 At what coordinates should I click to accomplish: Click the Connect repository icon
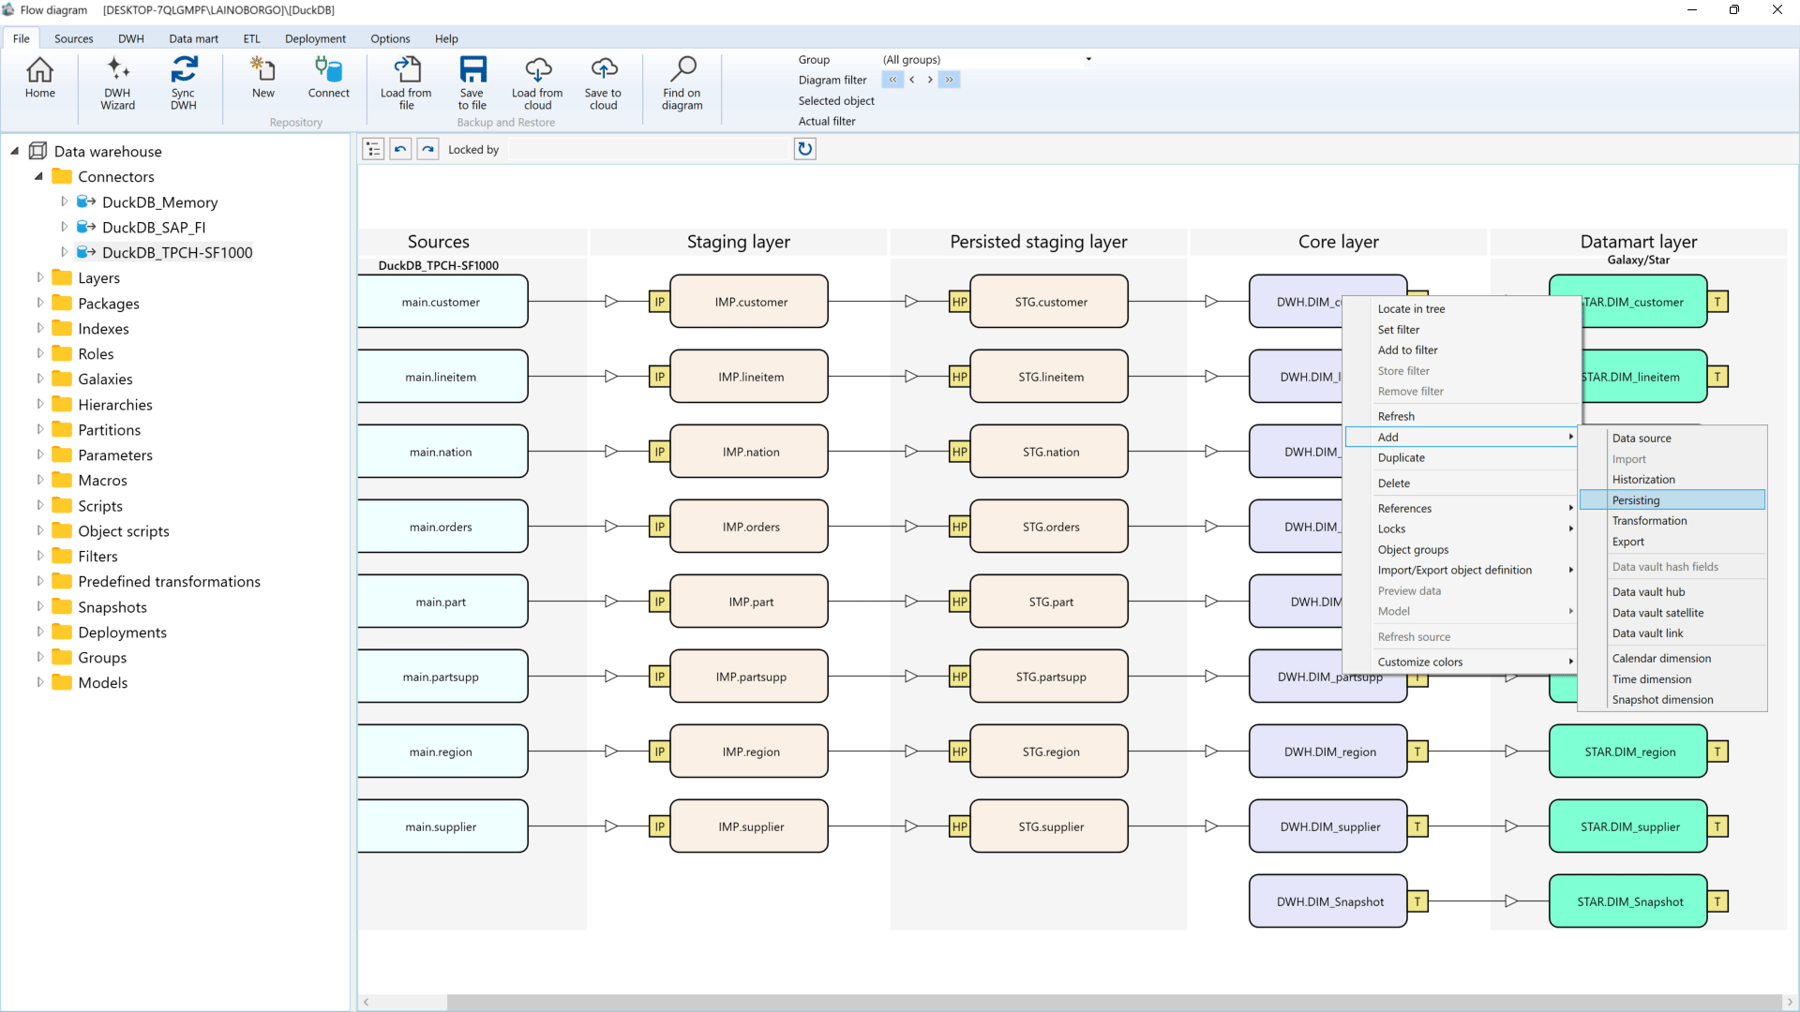pyautogui.click(x=328, y=78)
